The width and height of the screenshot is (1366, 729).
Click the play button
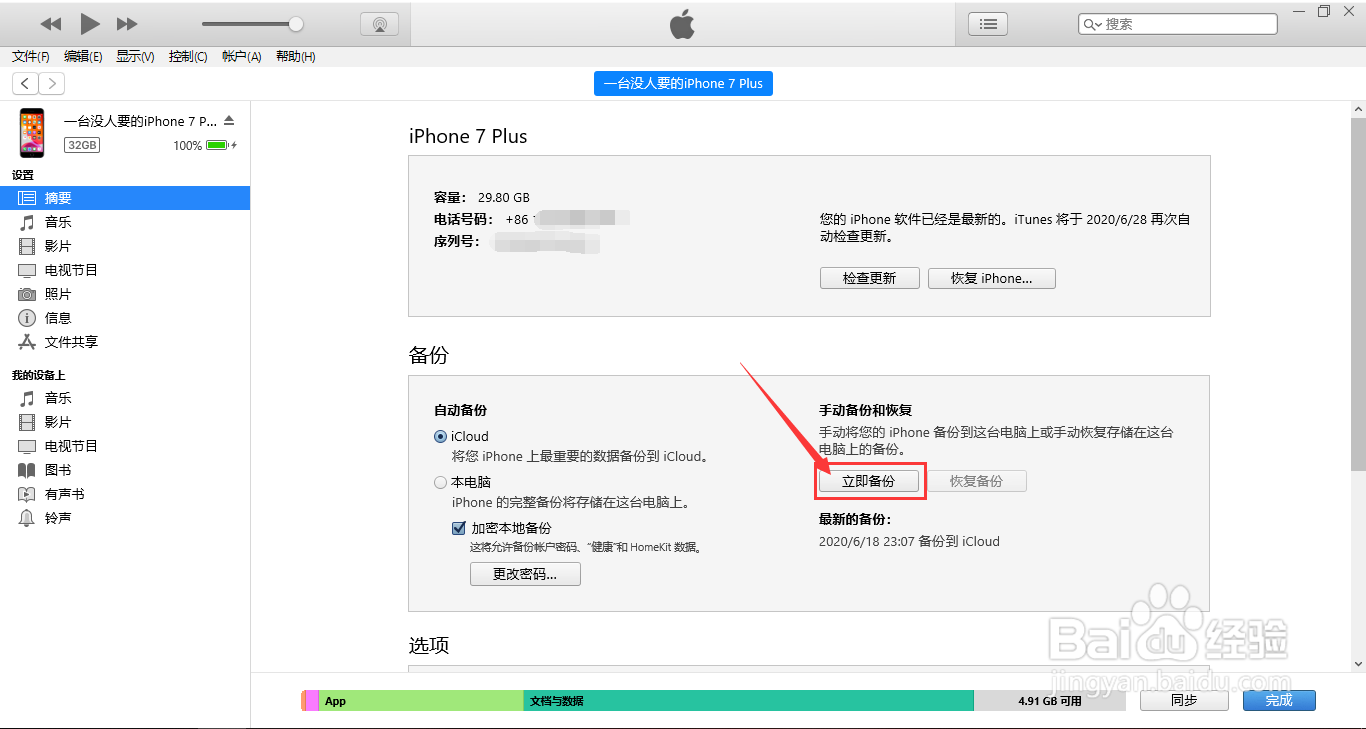[x=89, y=23]
